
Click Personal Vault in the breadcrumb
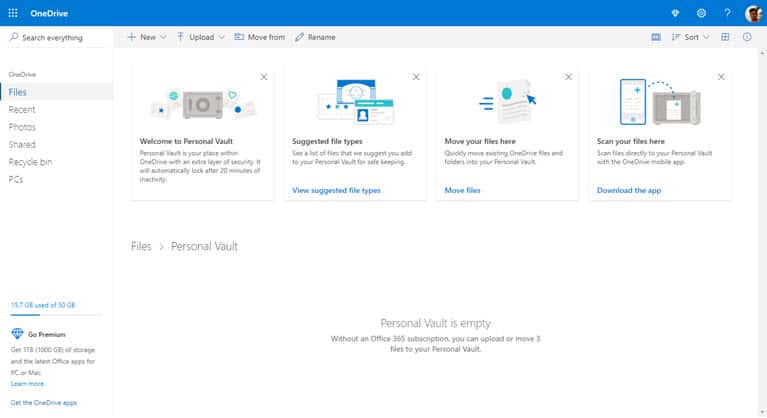[204, 246]
